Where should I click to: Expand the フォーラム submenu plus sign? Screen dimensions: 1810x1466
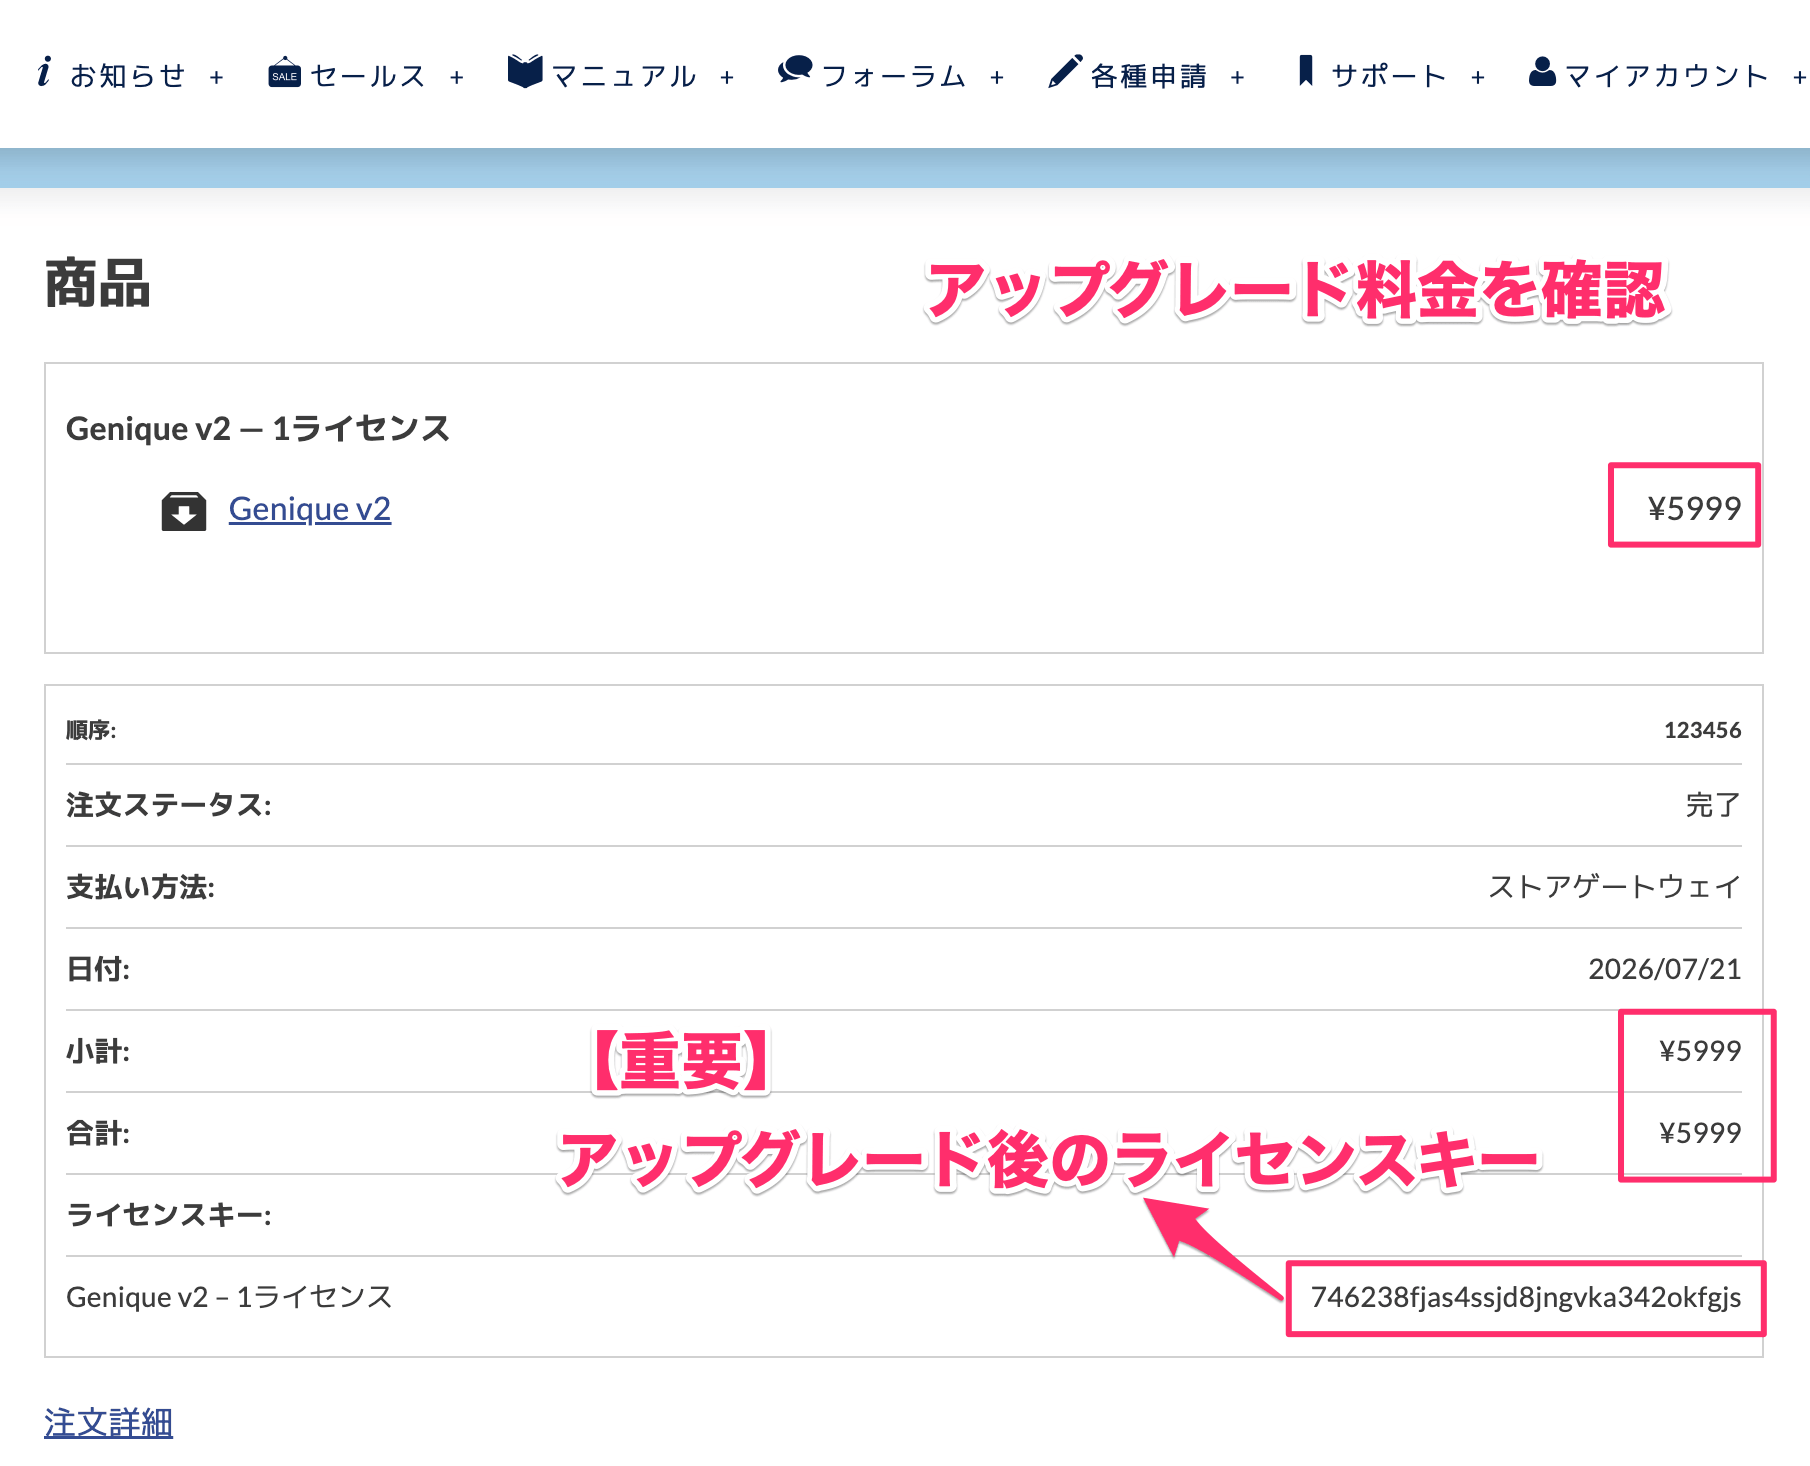tap(997, 77)
